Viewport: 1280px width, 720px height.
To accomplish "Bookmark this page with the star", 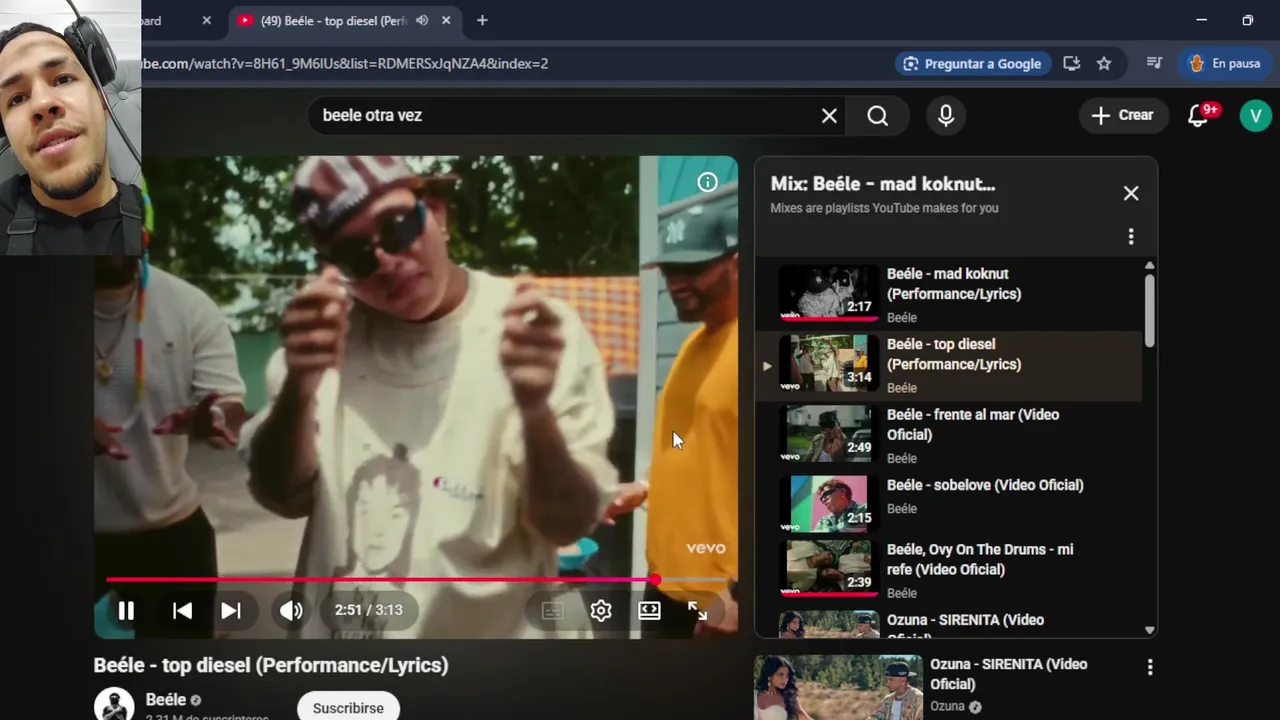I will [x=1104, y=63].
